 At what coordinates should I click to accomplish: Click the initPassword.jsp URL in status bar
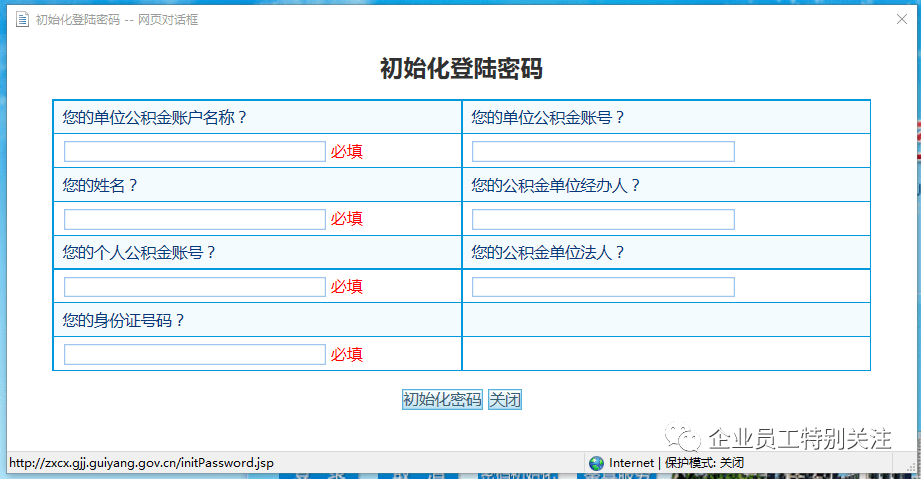[141, 463]
